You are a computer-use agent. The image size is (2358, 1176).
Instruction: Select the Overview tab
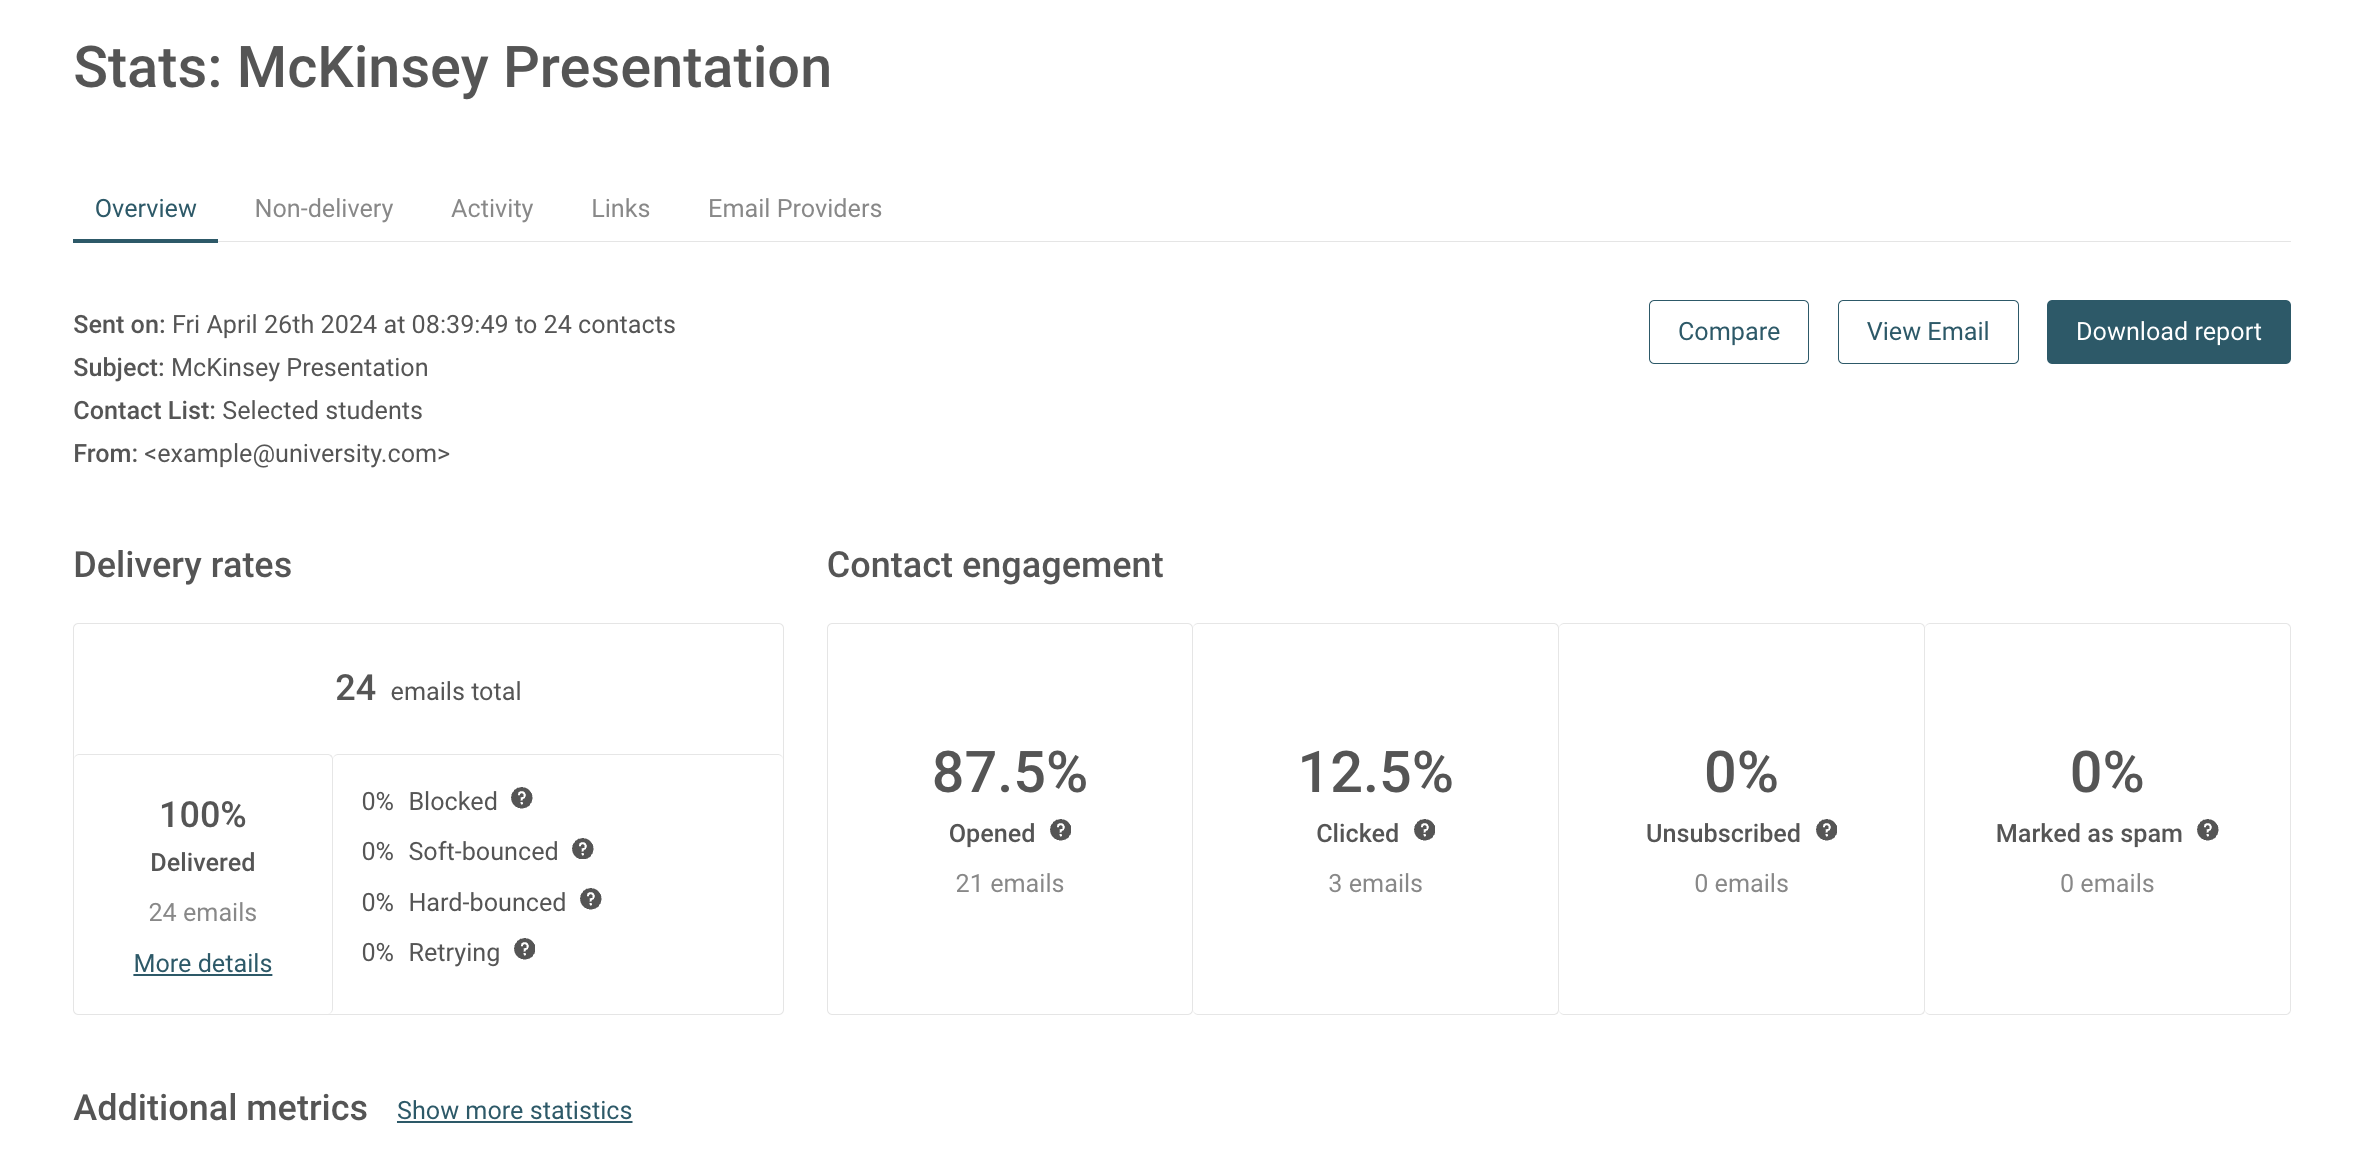pos(145,208)
